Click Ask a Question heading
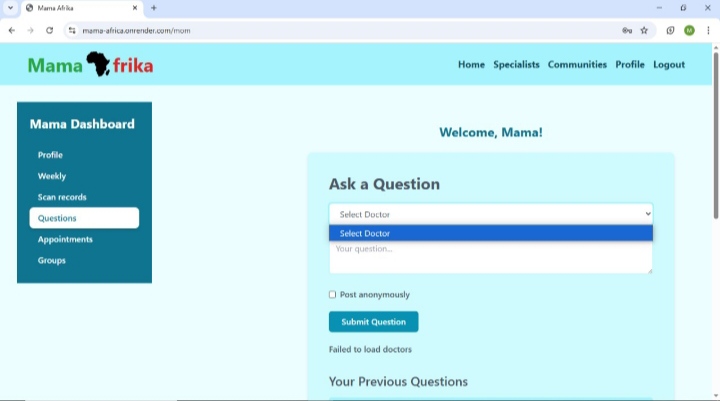Viewport: 720px width, 401px height. tap(384, 184)
